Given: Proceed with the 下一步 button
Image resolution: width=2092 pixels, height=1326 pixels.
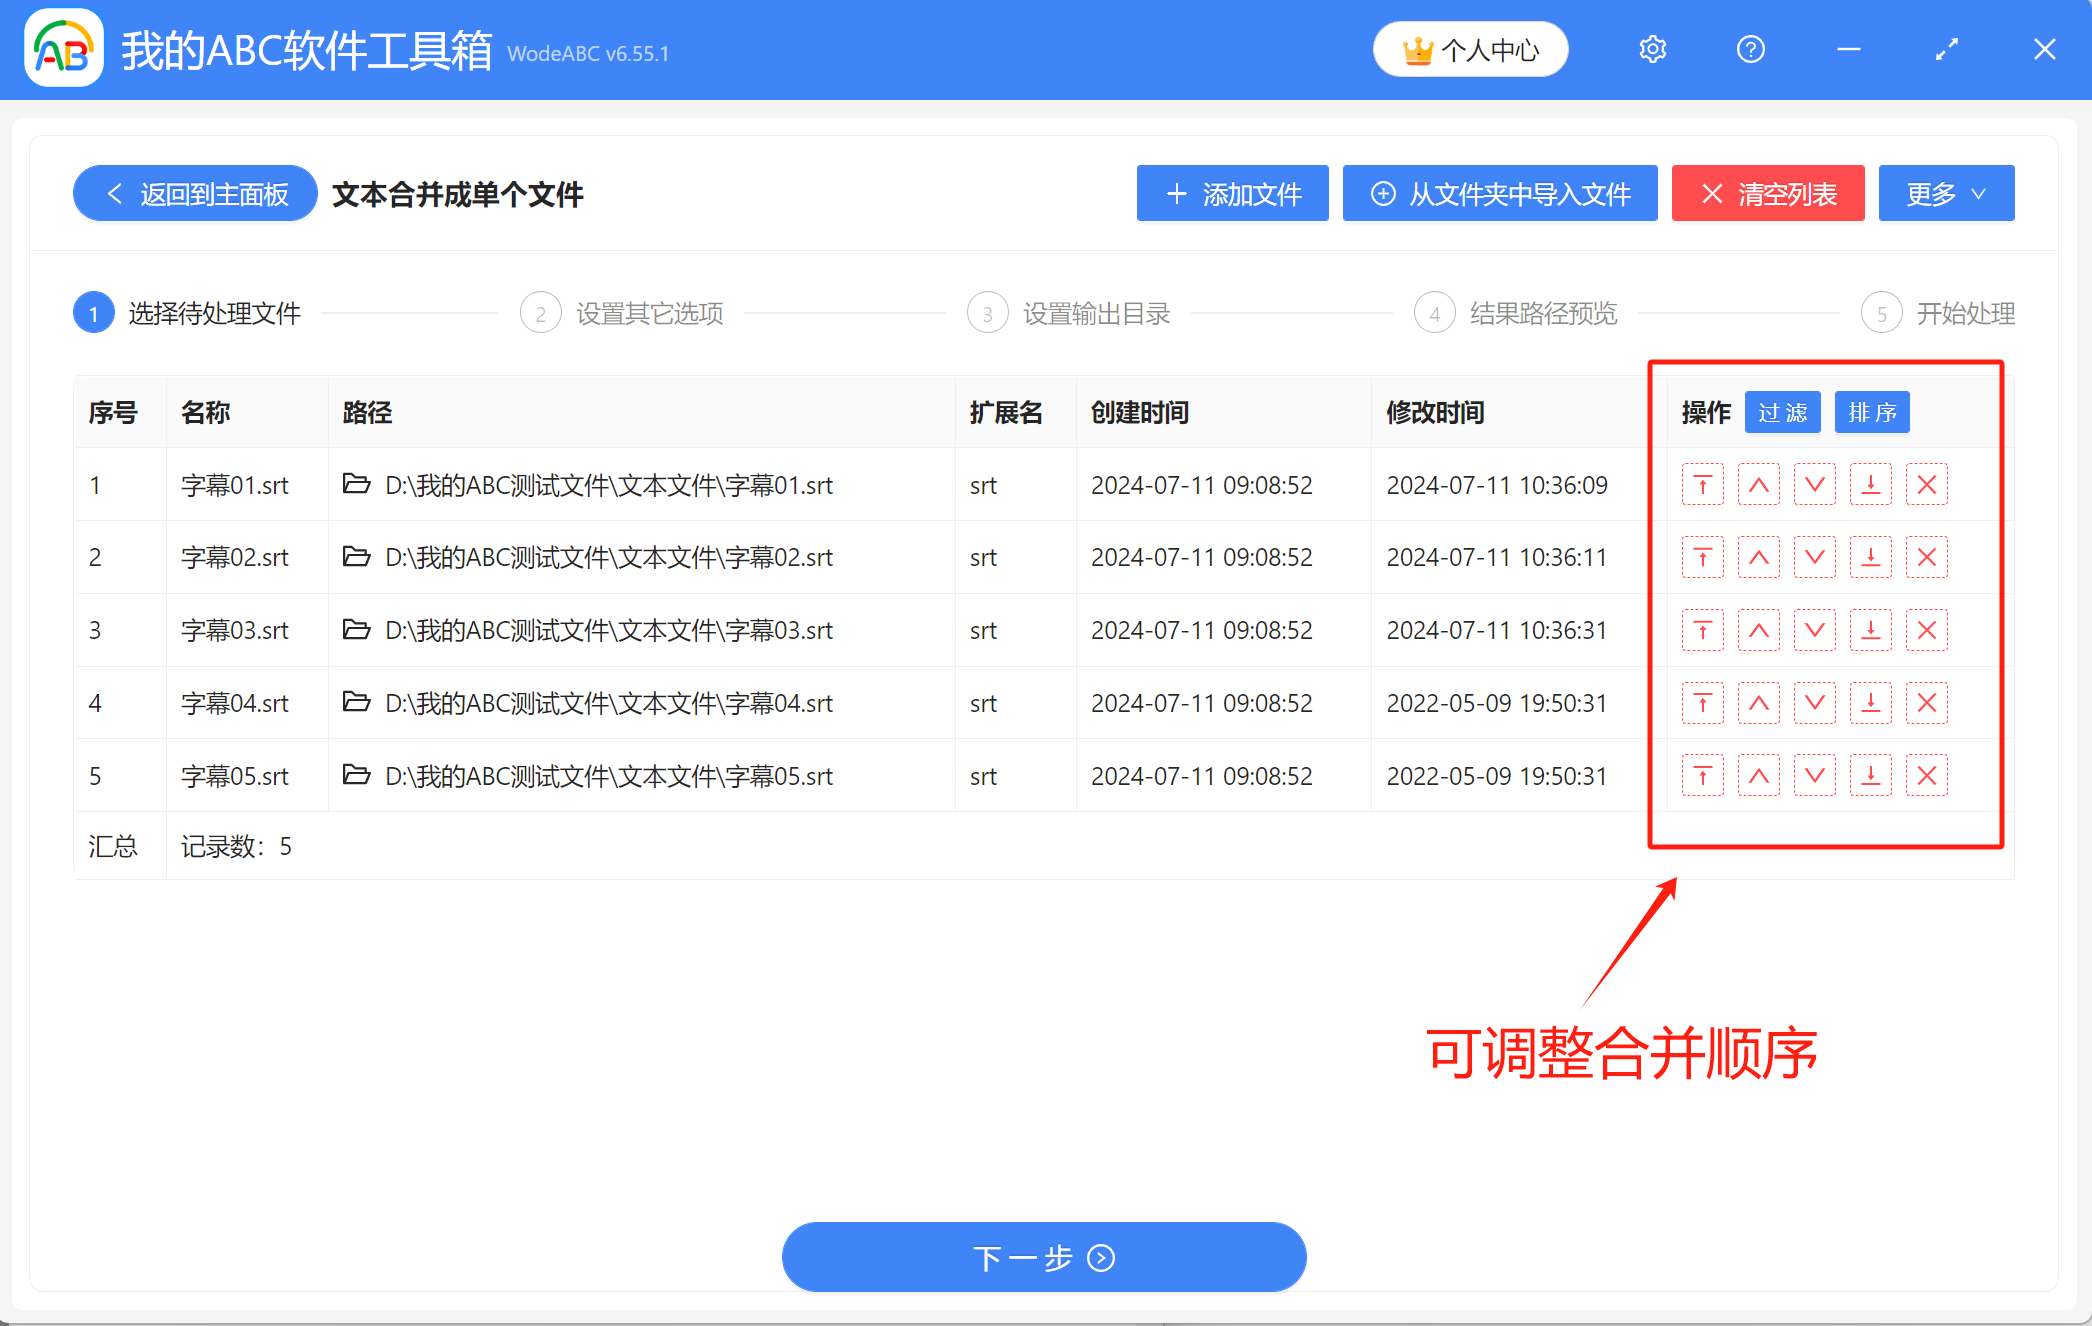Looking at the screenshot, I should [1044, 1257].
